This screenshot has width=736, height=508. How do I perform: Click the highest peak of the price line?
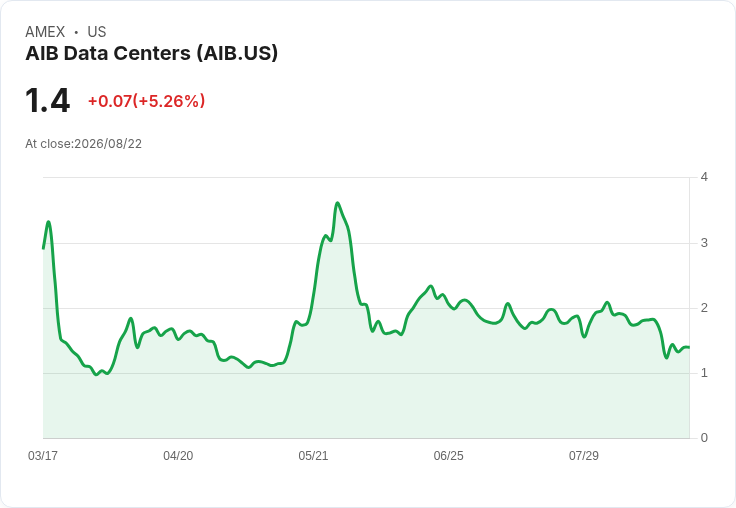(337, 203)
